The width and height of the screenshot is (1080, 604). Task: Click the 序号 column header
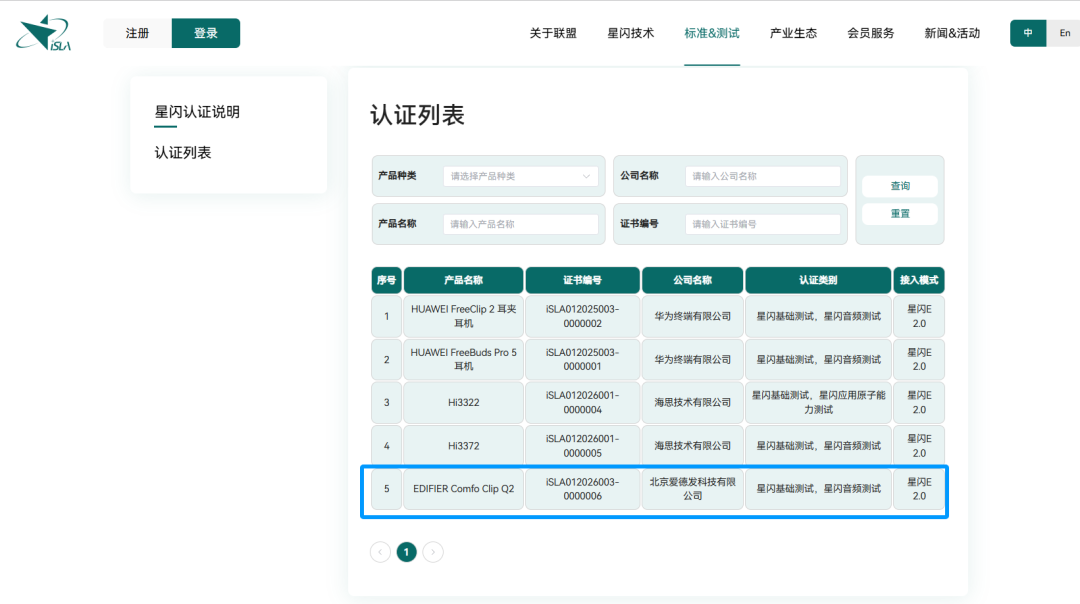pyautogui.click(x=386, y=280)
